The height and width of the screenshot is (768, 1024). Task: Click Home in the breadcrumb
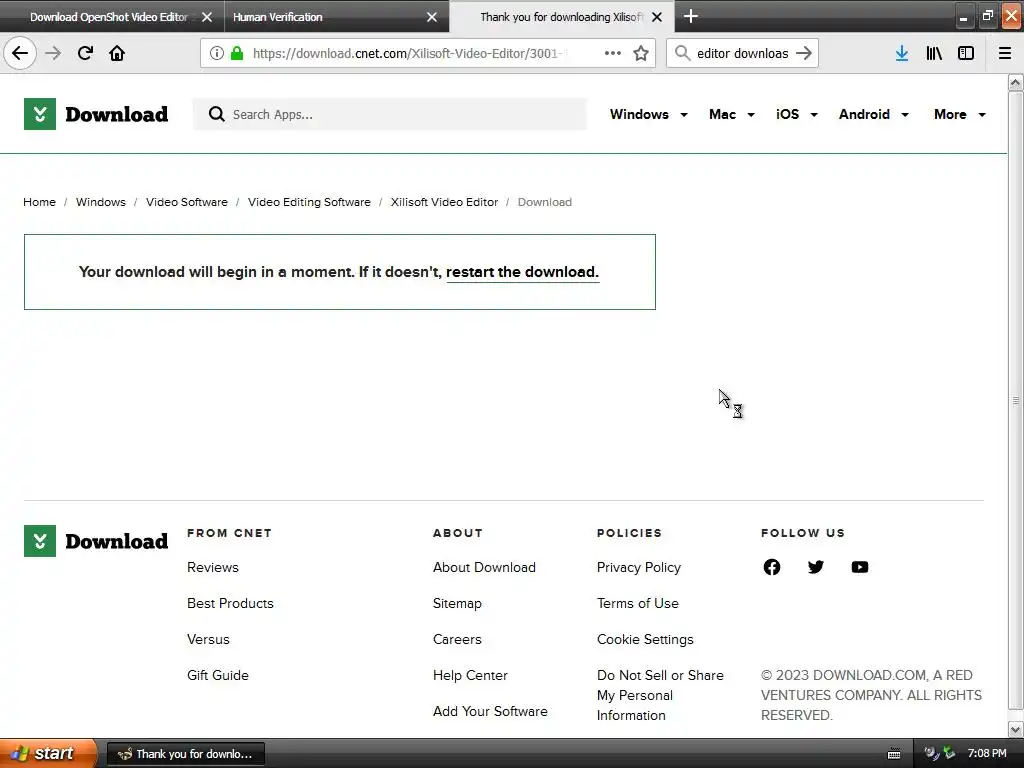tap(39, 202)
